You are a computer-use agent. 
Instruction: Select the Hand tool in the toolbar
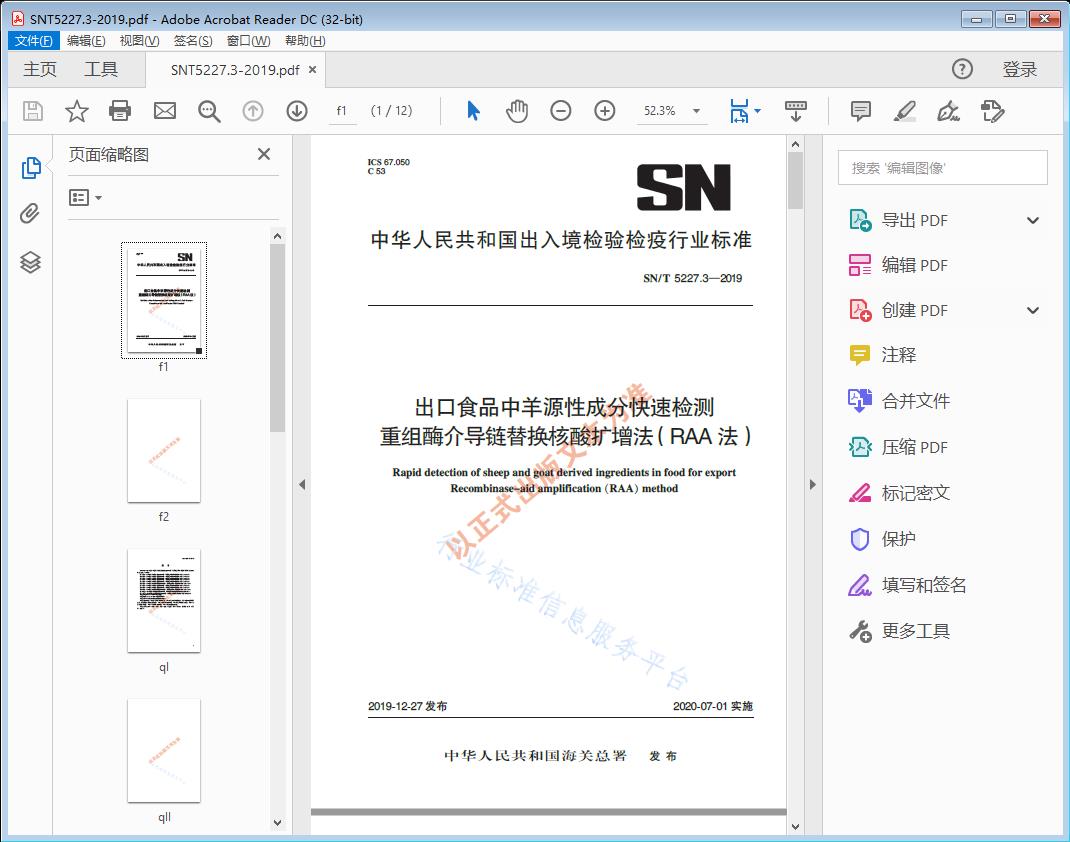[x=517, y=111]
